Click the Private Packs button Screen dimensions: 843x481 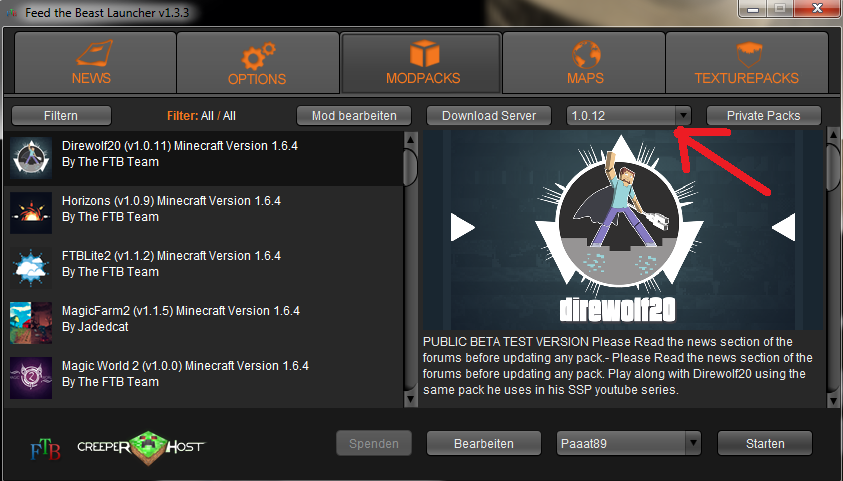(x=763, y=116)
